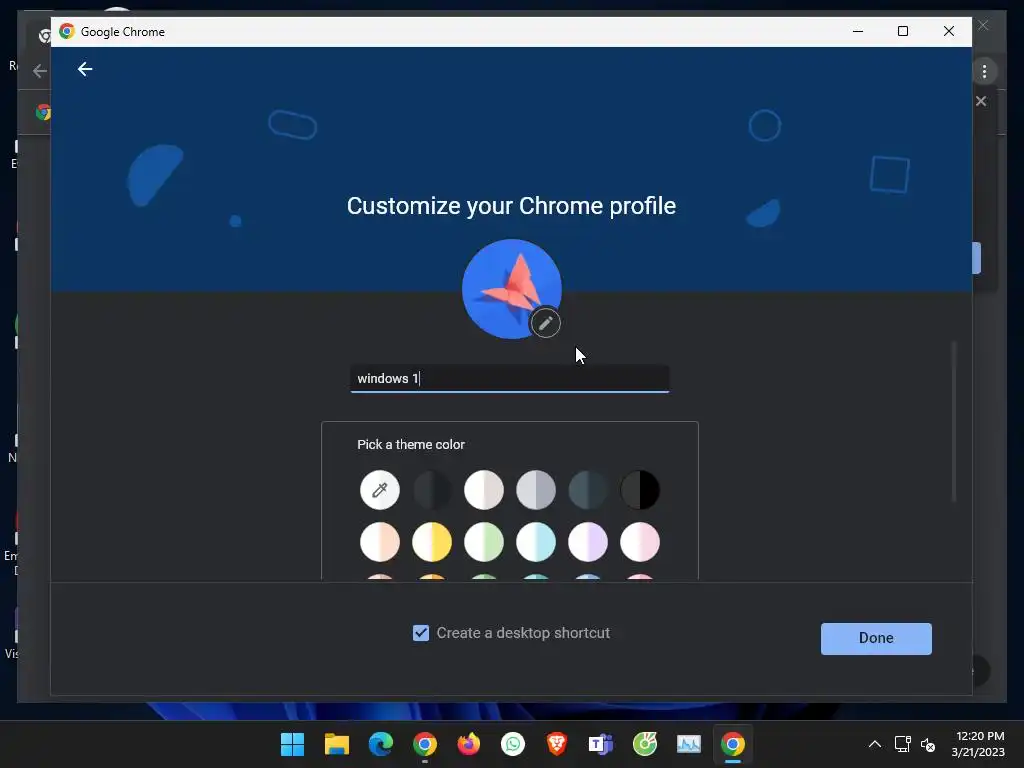The width and height of the screenshot is (1024, 768).
Task: Launch Brave browser from the taskbar
Action: (x=557, y=744)
